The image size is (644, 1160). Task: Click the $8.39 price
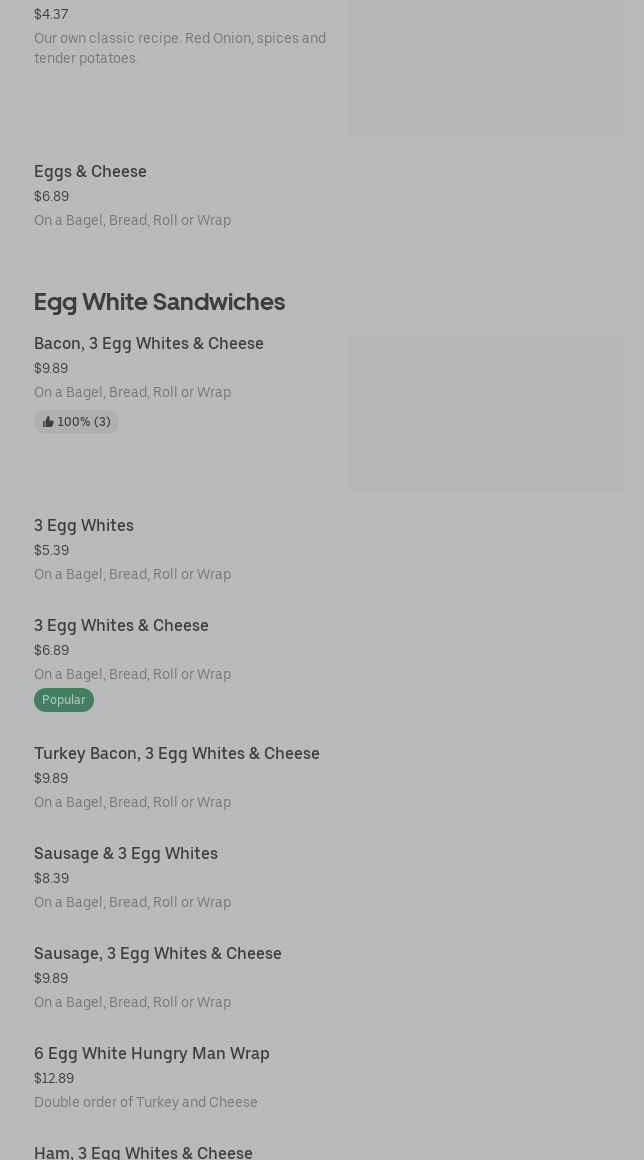[51, 878]
